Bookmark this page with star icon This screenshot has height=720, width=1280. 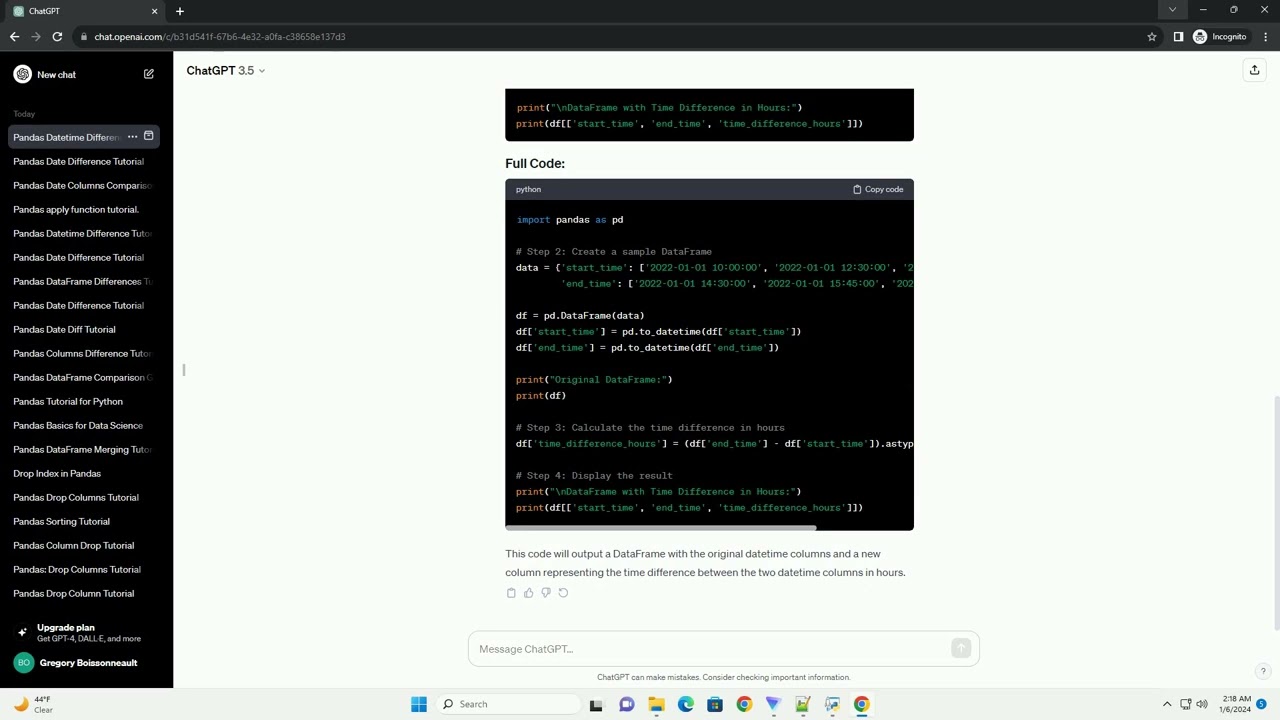click(1152, 37)
